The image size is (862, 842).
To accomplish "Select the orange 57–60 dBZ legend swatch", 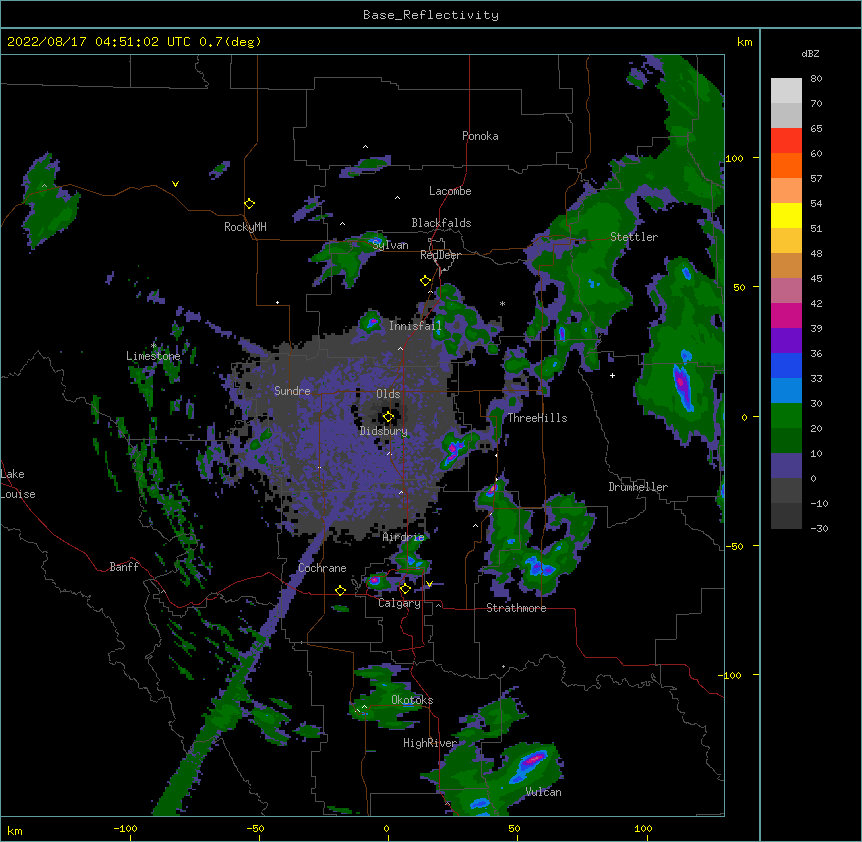I will (786, 166).
